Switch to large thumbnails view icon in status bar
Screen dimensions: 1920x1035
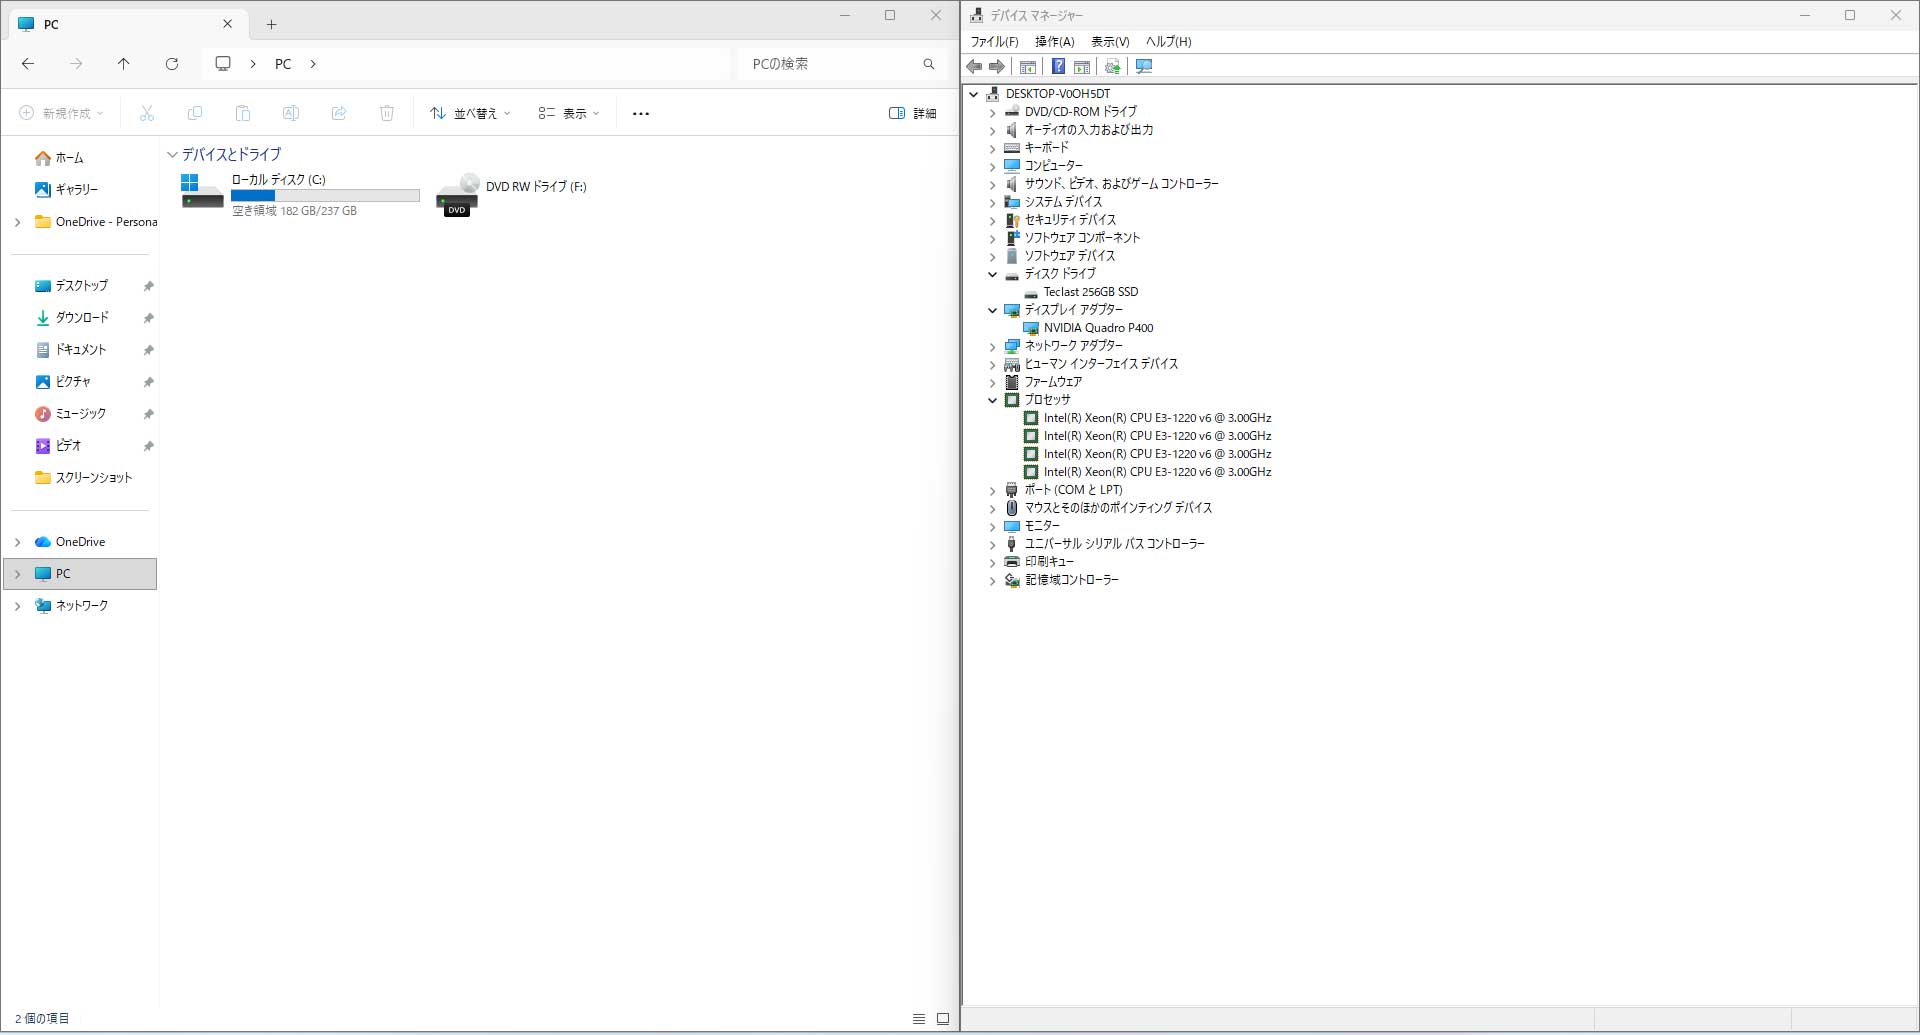943,1019
